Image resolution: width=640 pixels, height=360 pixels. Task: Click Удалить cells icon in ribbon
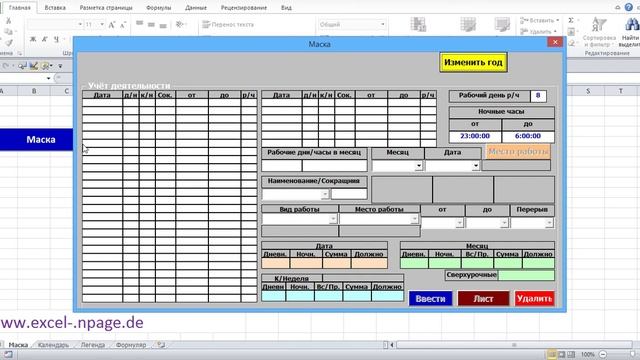coord(538,31)
